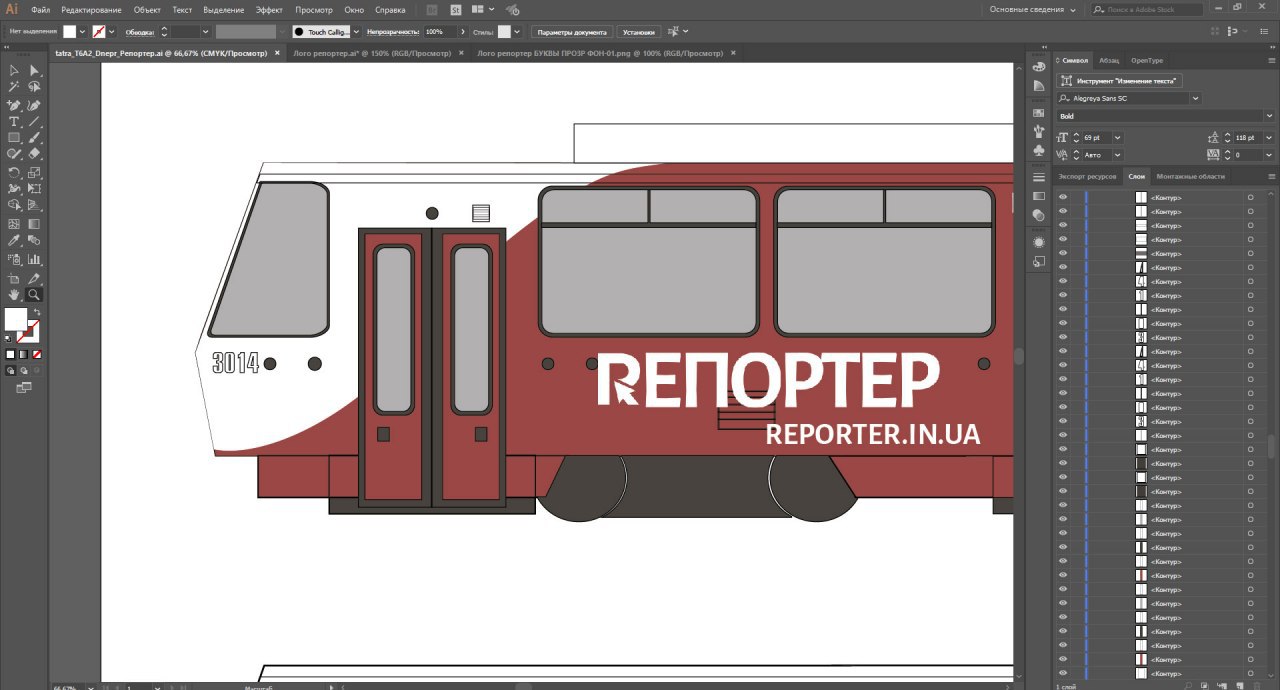Viewport: 1280px width, 690px height.
Task: Enable Draw Normal mode
Action: (x=11, y=370)
